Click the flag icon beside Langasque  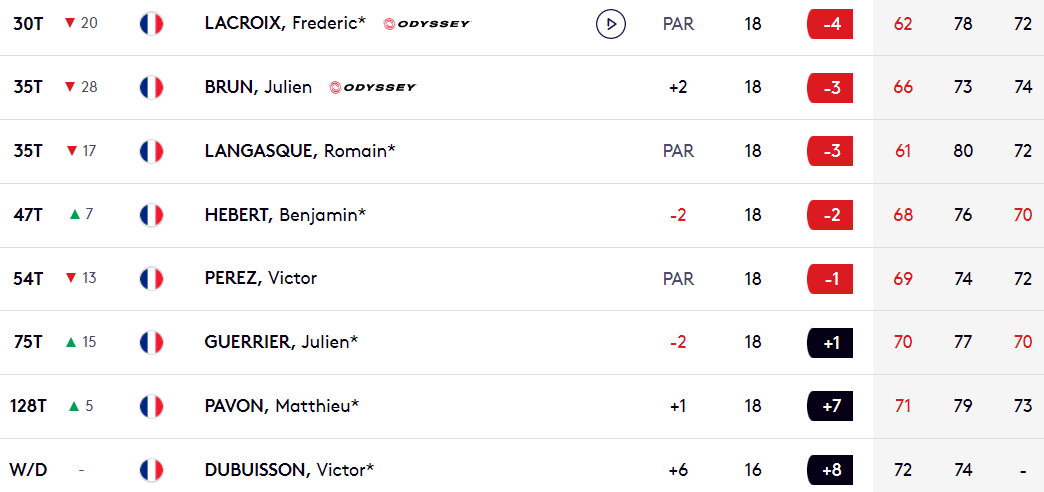(x=151, y=151)
